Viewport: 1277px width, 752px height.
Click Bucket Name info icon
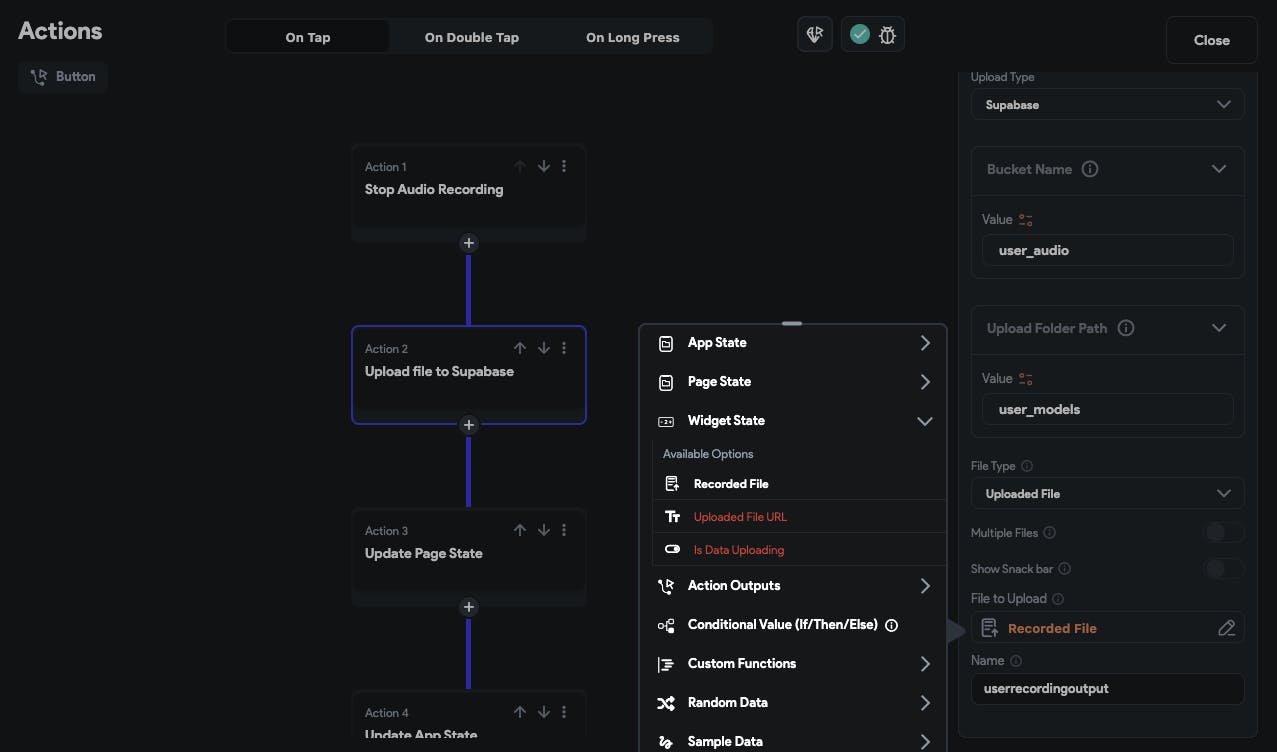coord(1090,169)
